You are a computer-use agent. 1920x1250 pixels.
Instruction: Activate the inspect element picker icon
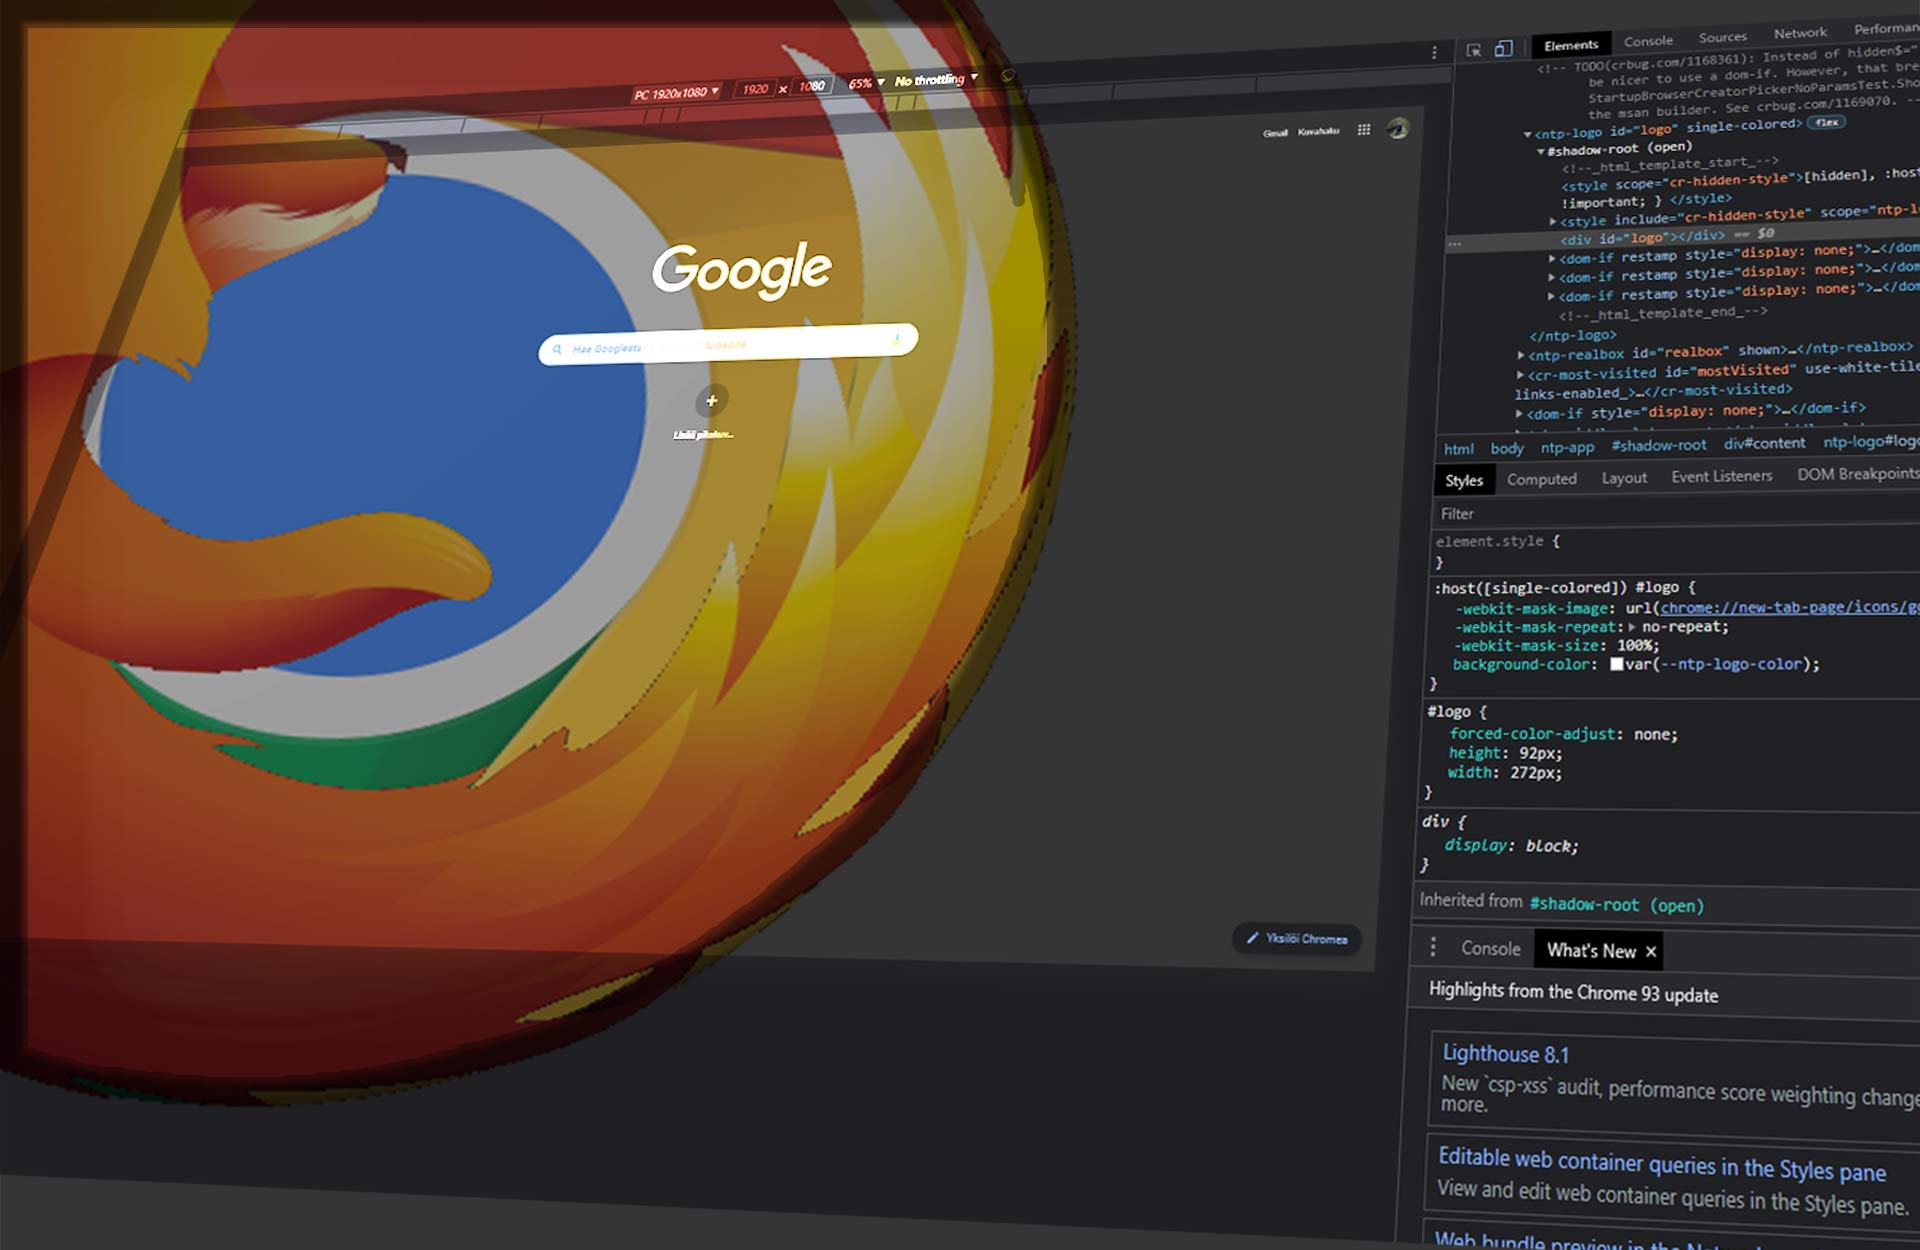pos(1474,50)
